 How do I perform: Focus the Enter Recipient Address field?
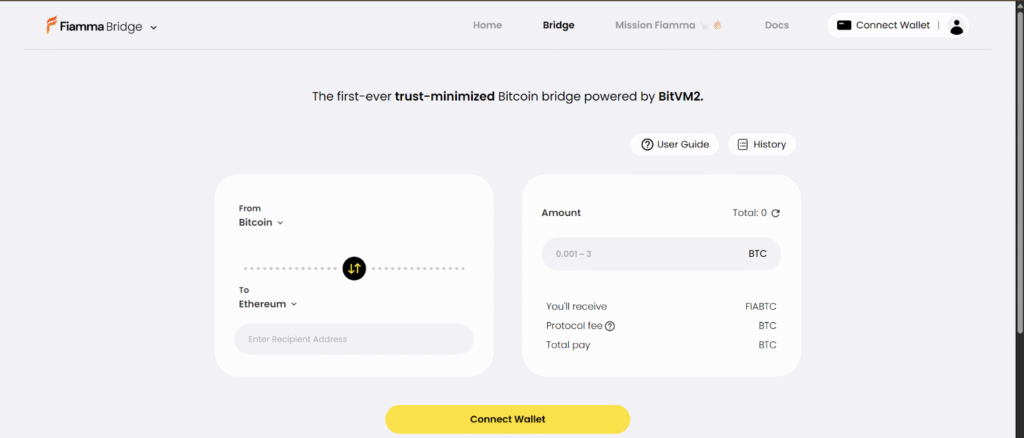pos(353,339)
